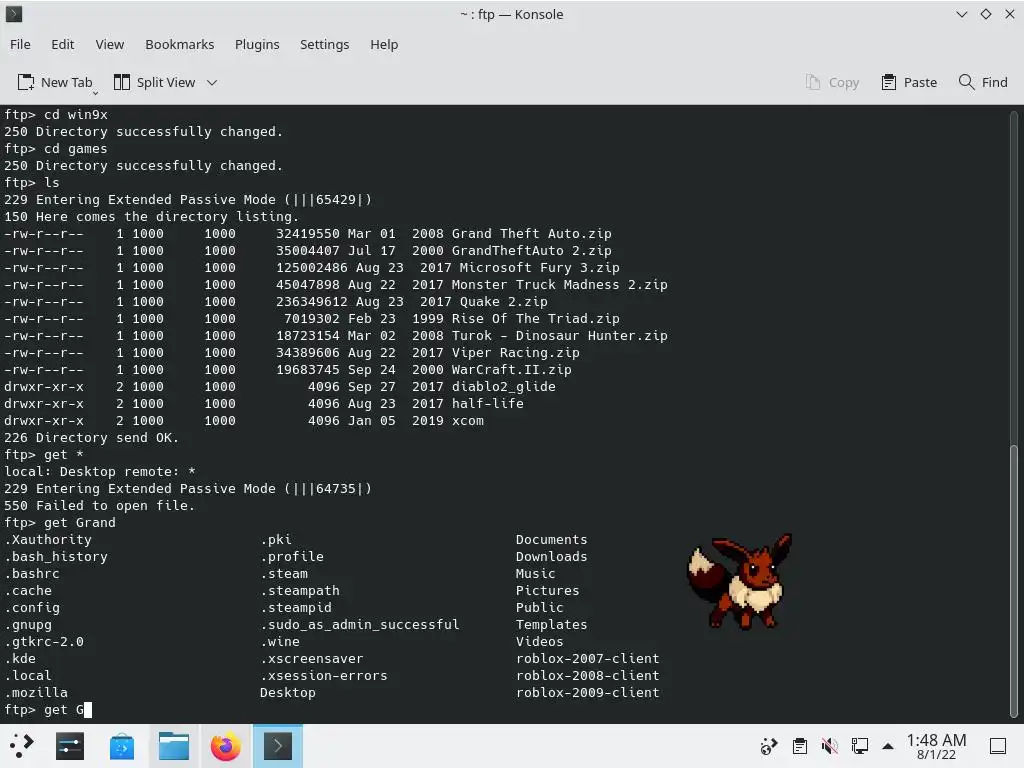
Task: Click the 'Grand Theft Auto.zip' listing line
Action: tap(308, 234)
